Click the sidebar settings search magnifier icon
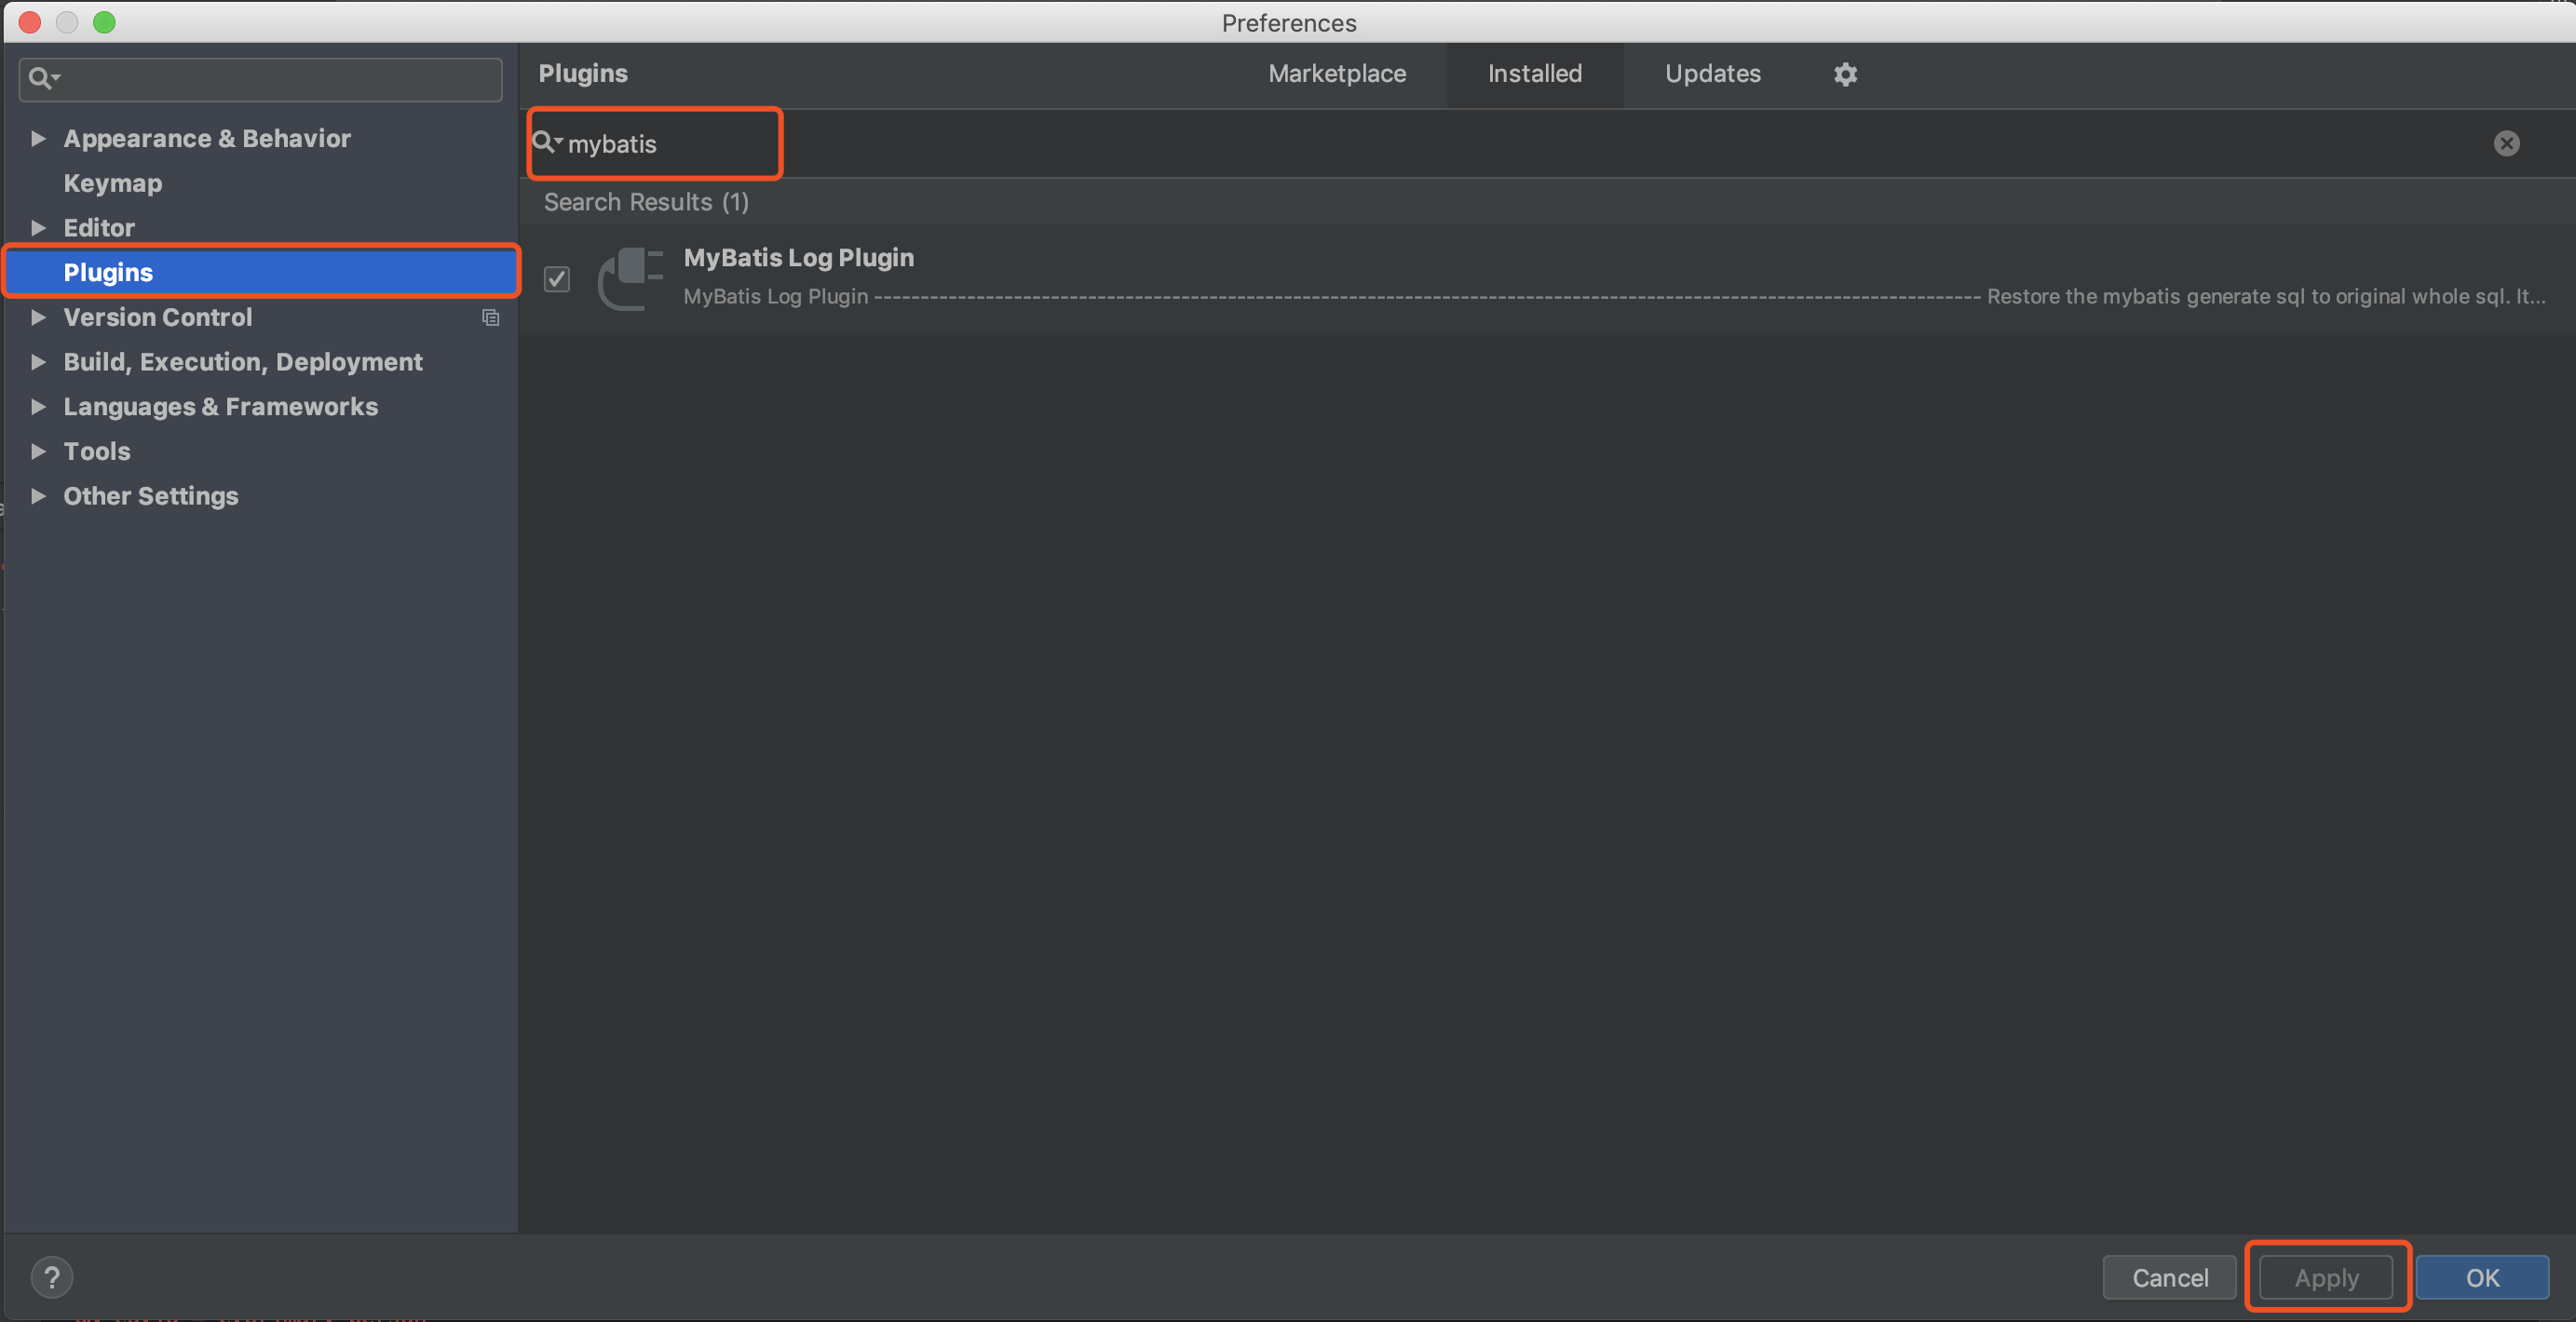This screenshot has height=1322, width=2576. click(42, 78)
